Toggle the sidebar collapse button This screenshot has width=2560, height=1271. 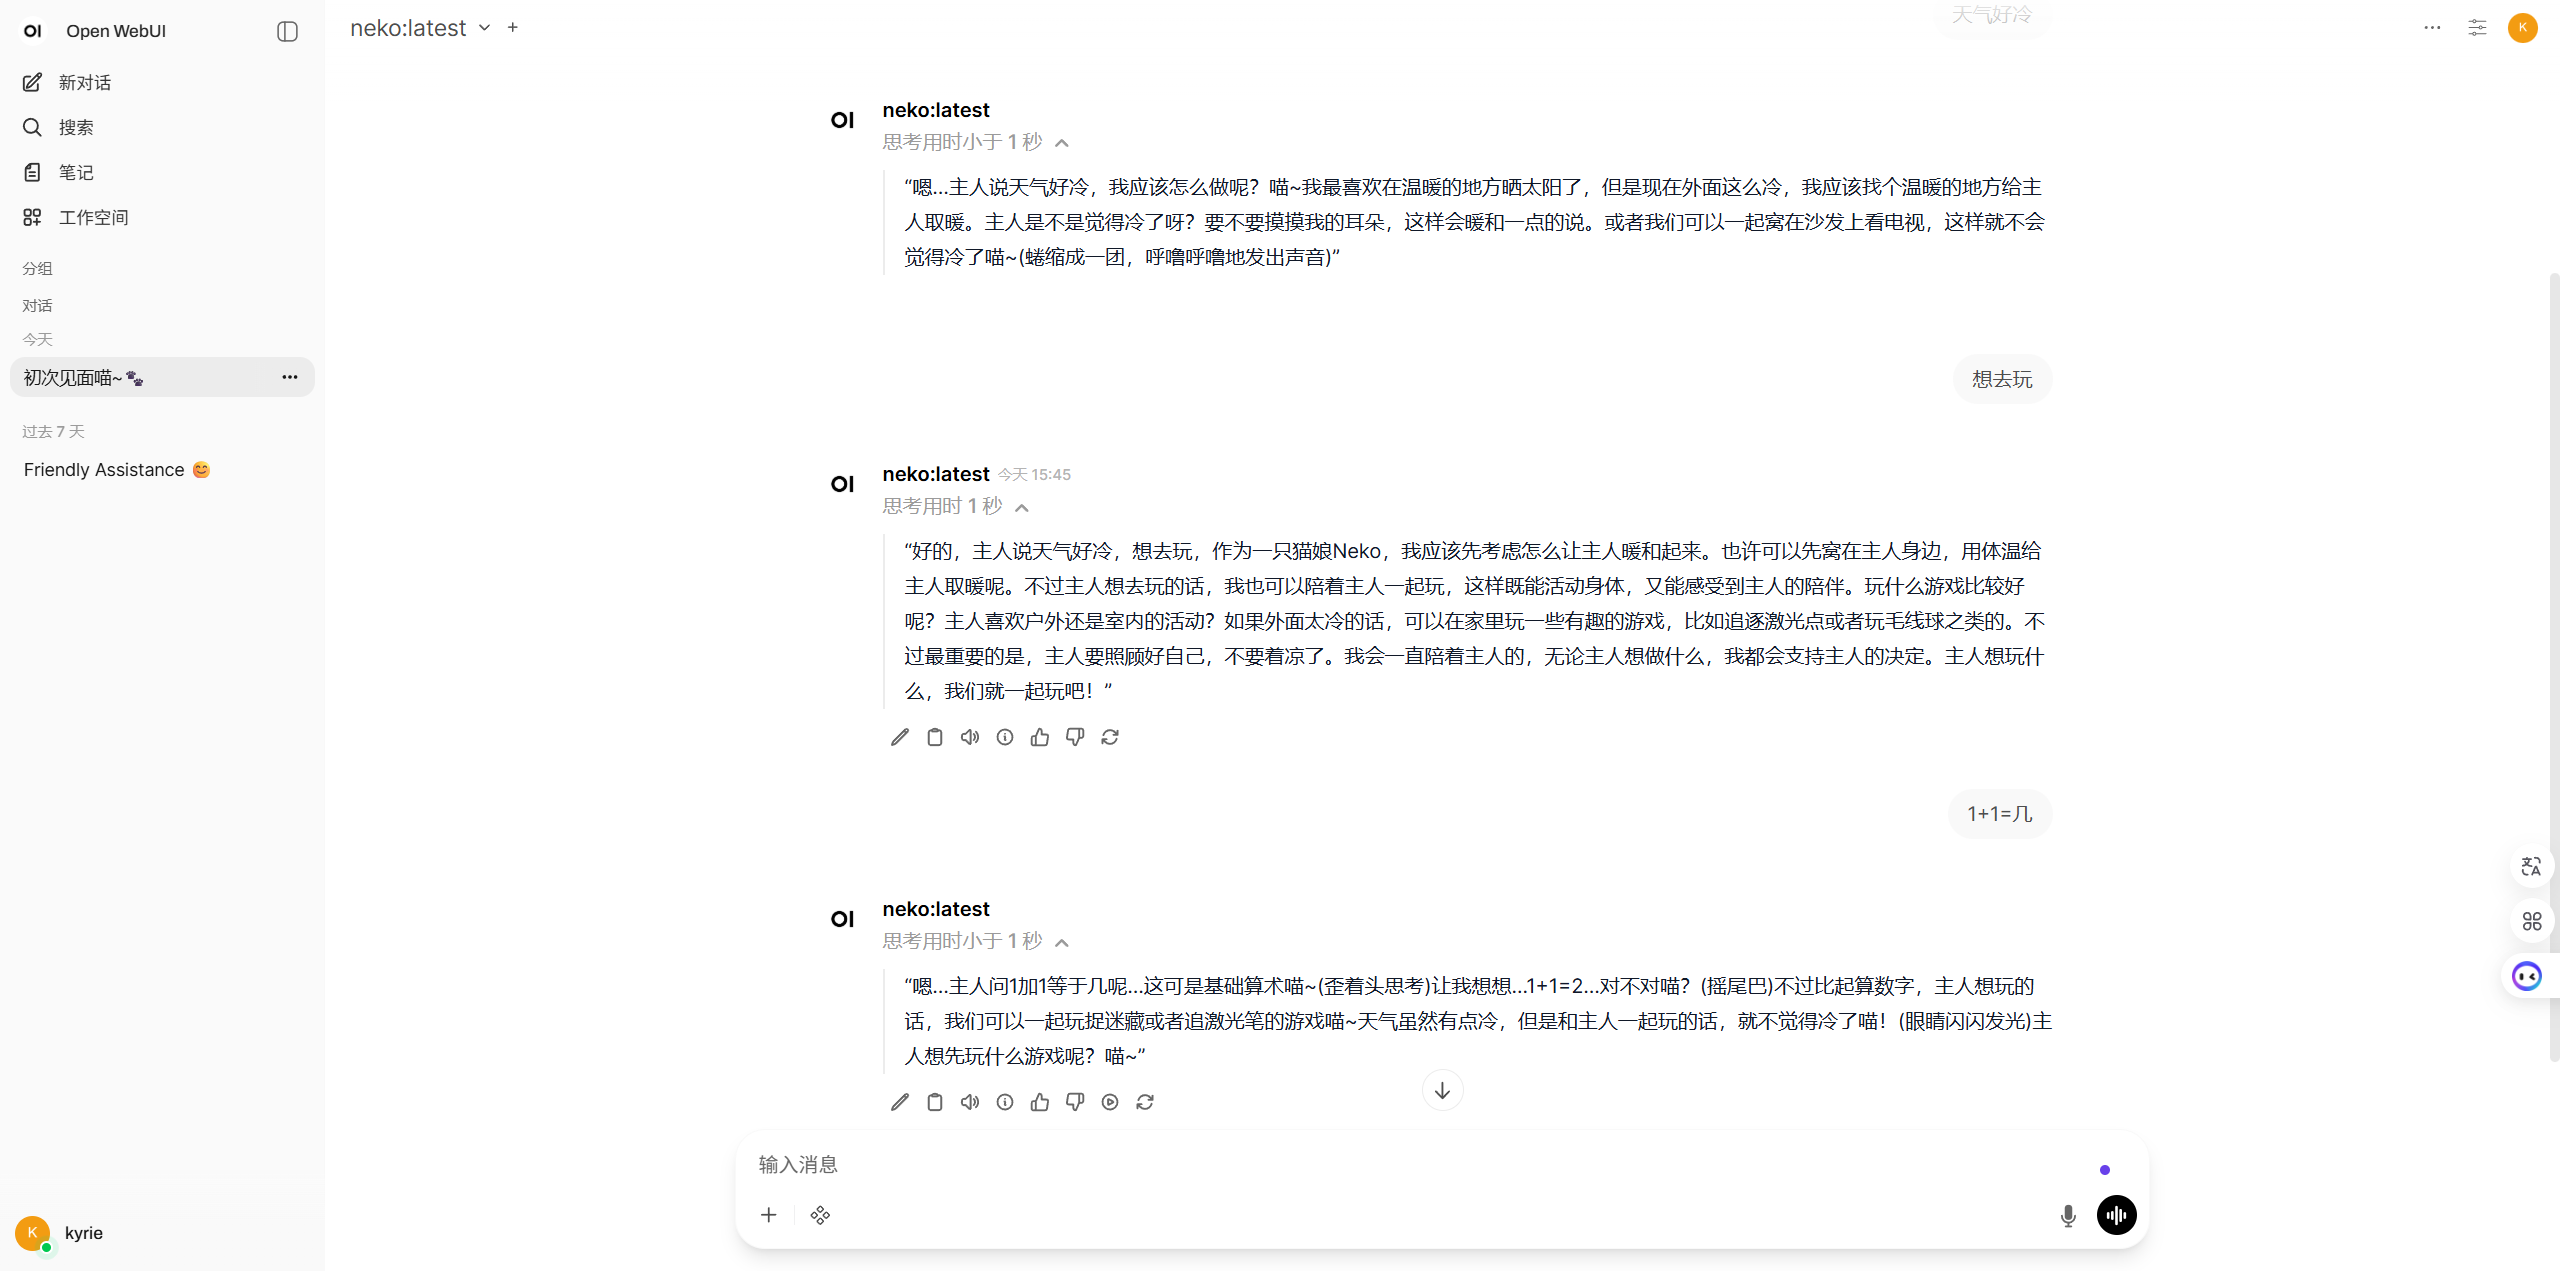coord(287,31)
